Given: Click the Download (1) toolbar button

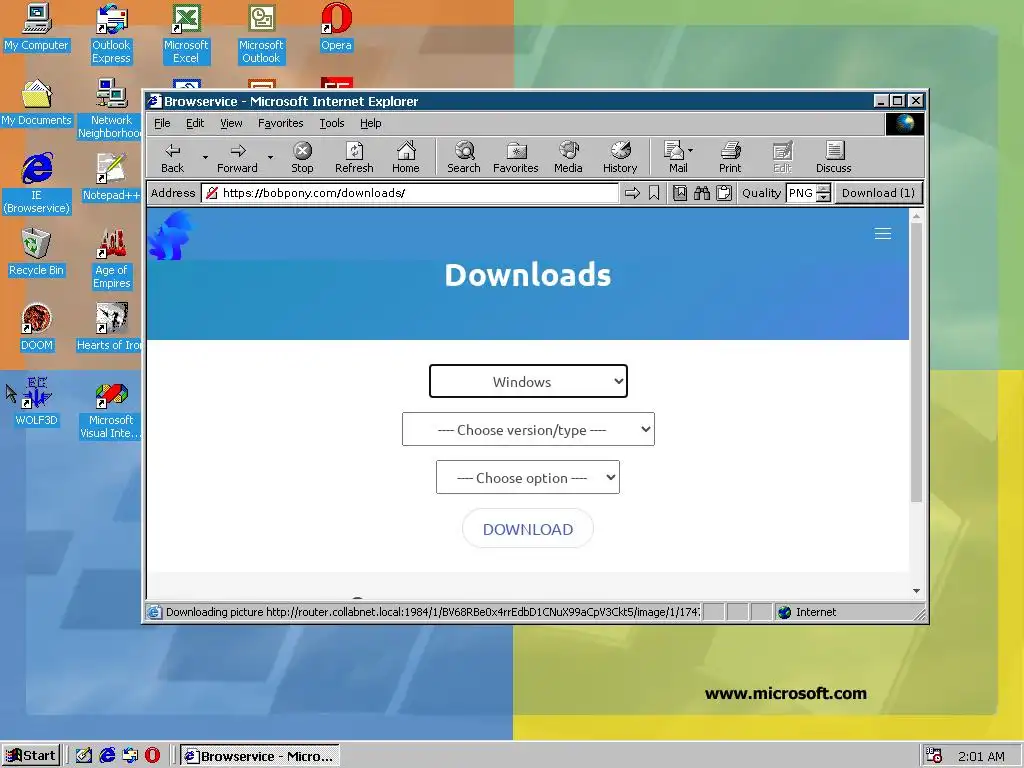Looking at the screenshot, I should click(x=878, y=193).
